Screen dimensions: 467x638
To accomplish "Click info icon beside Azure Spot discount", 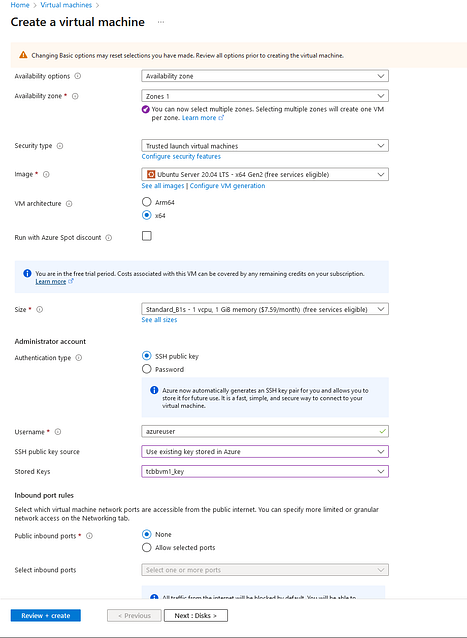I will click(x=109, y=238).
